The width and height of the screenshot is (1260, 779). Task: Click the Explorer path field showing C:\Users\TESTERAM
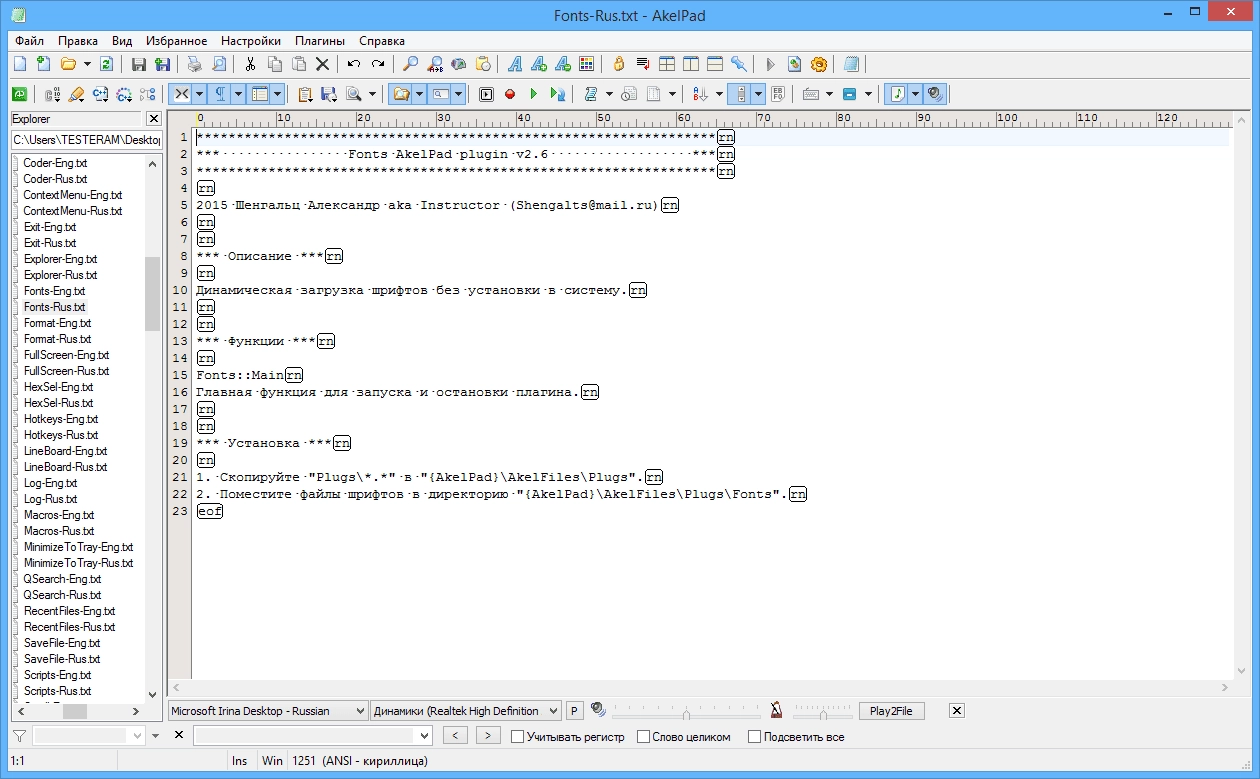pyautogui.click(x=87, y=140)
